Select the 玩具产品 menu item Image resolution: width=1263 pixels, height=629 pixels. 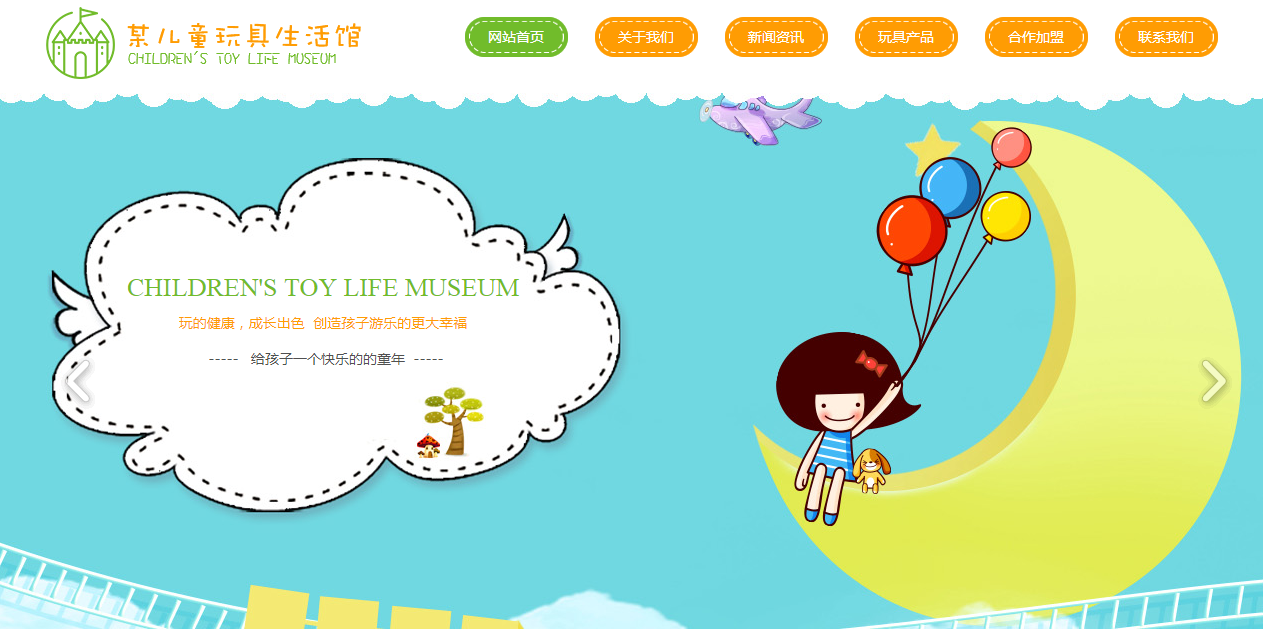pos(906,38)
